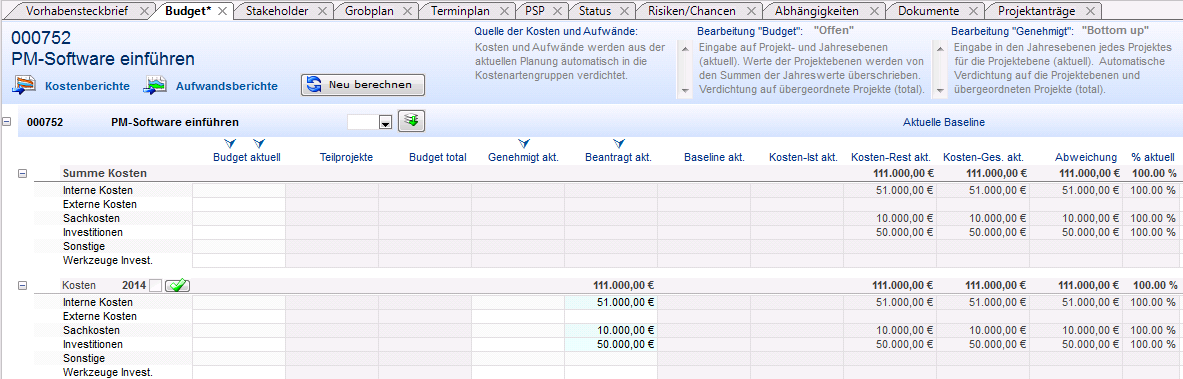Image resolution: width=1183 pixels, height=379 pixels.
Task: Click the green stacked-layers apply button
Action: pos(412,121)
